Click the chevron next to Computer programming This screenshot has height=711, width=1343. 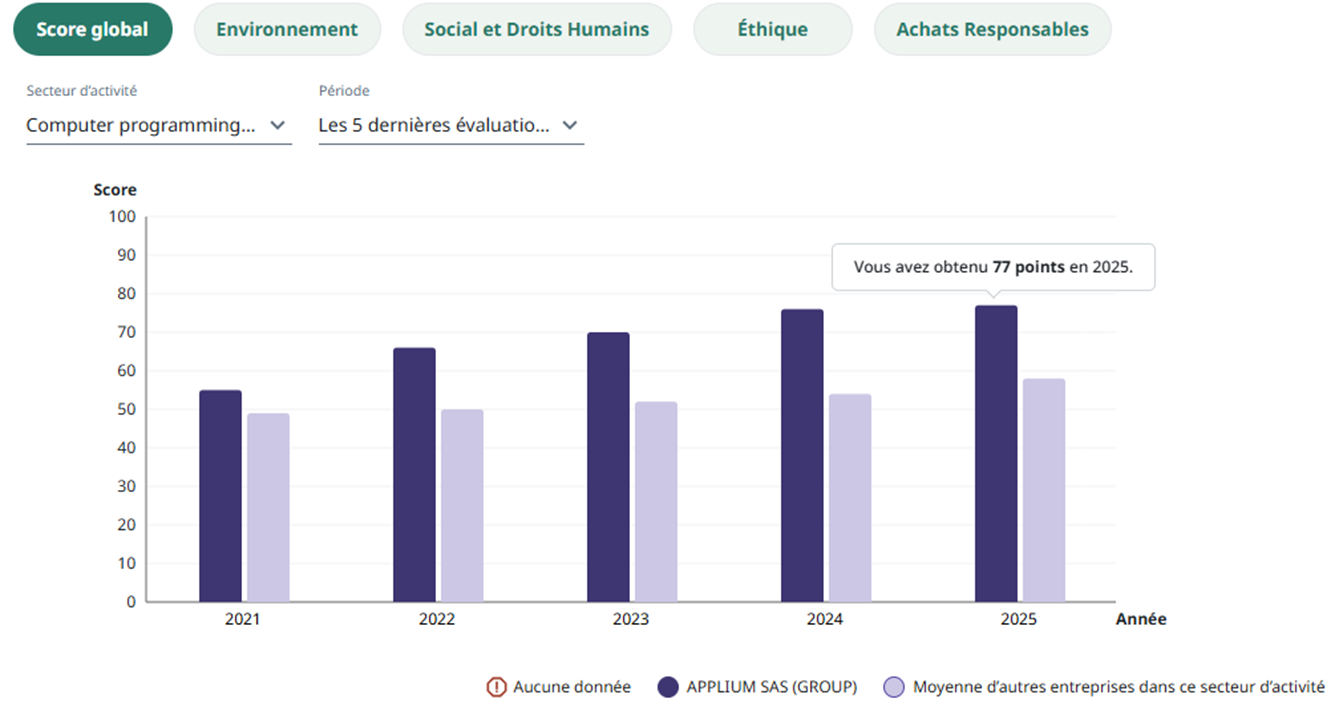278,126
